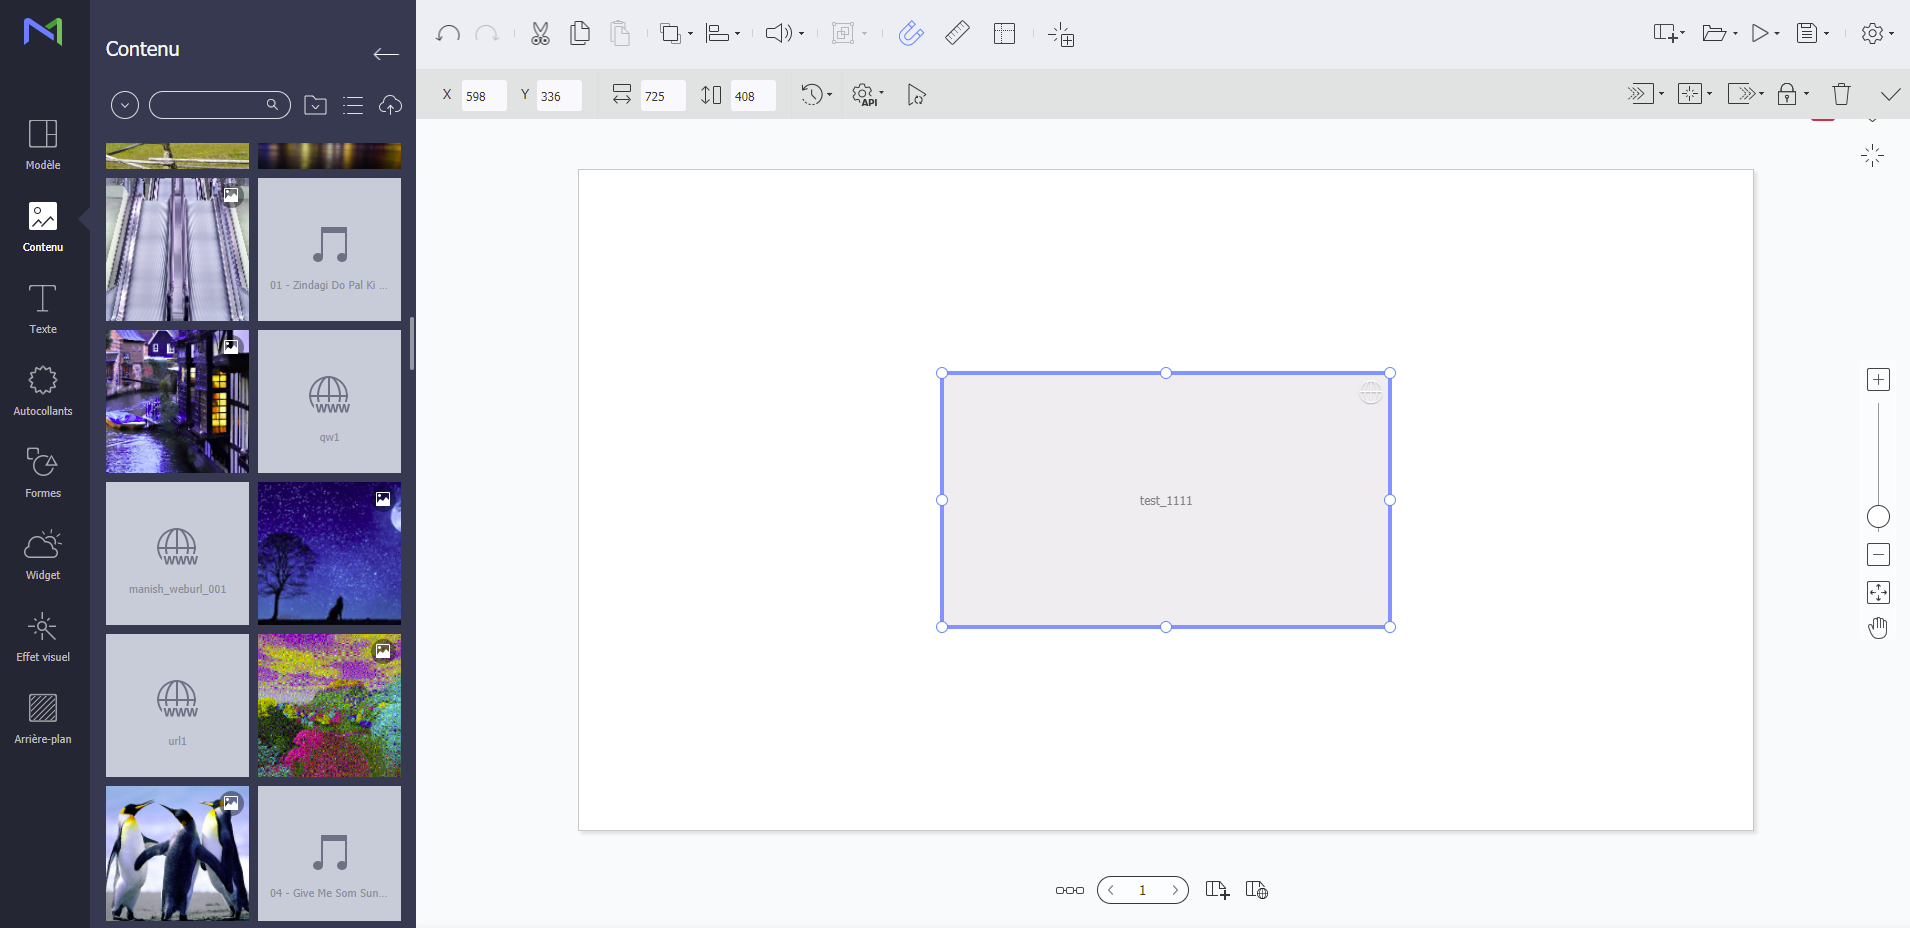Select the hand pan tool
1910x928 pixels.
[x=1878, y=628]
